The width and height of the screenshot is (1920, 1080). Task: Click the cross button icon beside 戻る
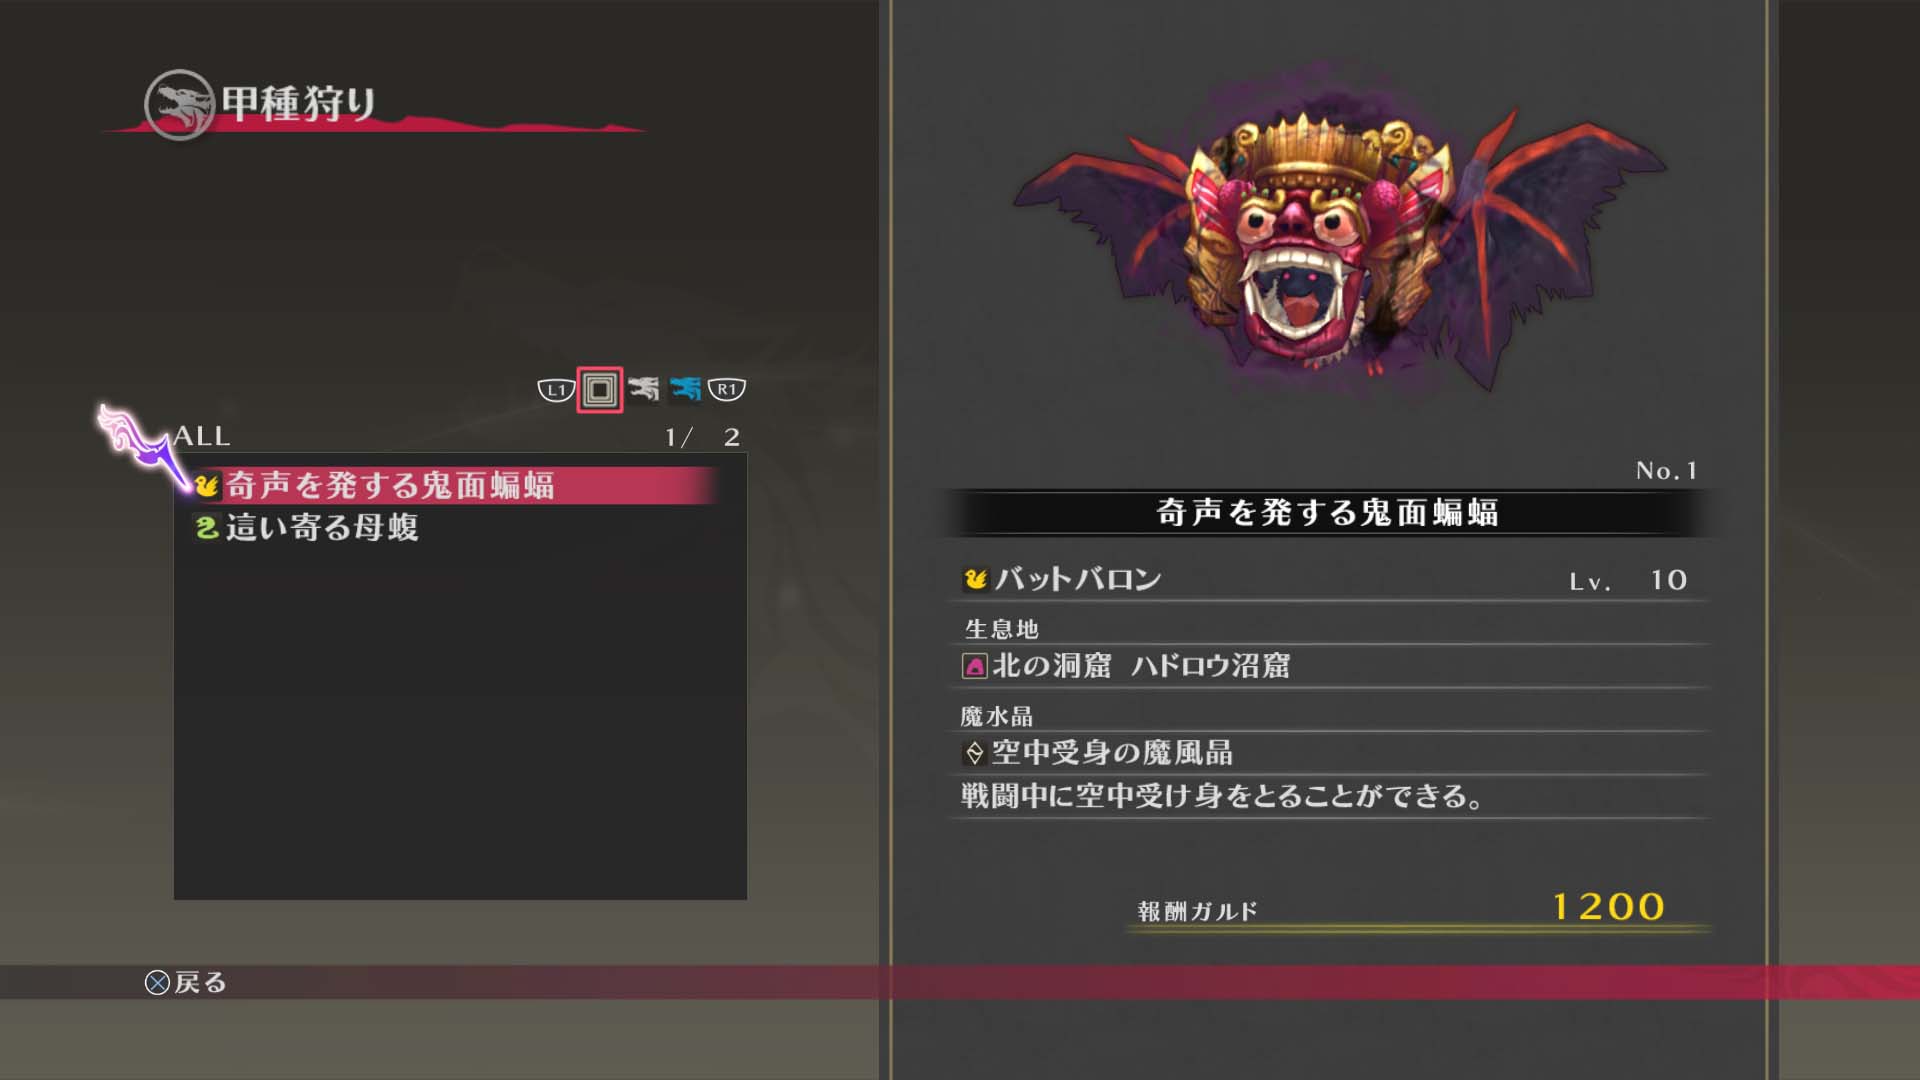click(x=157, y=983)
